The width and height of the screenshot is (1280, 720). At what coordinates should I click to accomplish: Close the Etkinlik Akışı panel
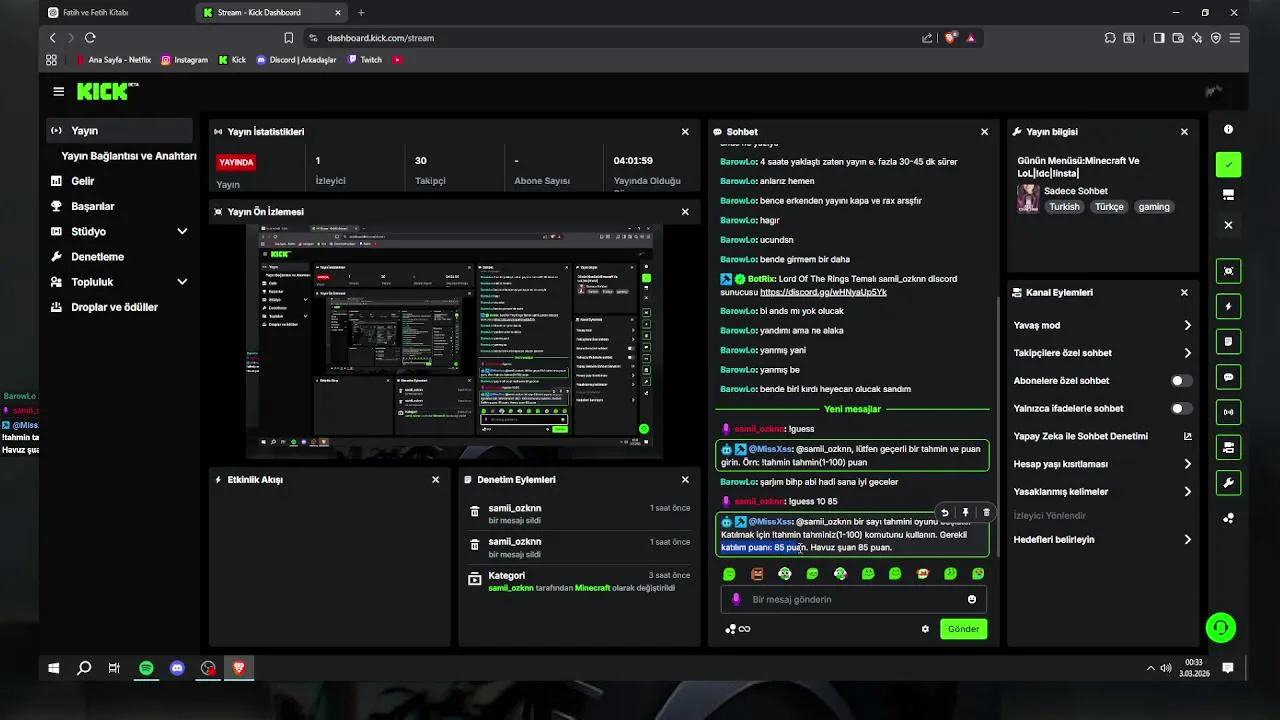435,480
